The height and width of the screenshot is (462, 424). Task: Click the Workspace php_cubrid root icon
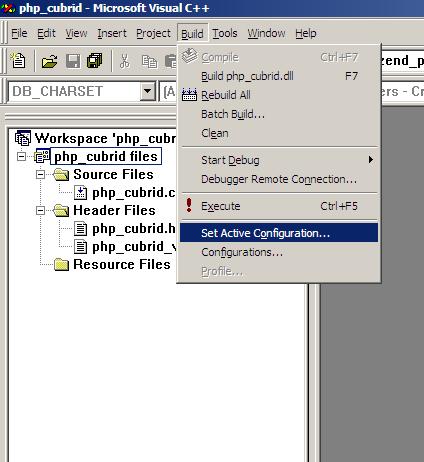pos(23,138)
